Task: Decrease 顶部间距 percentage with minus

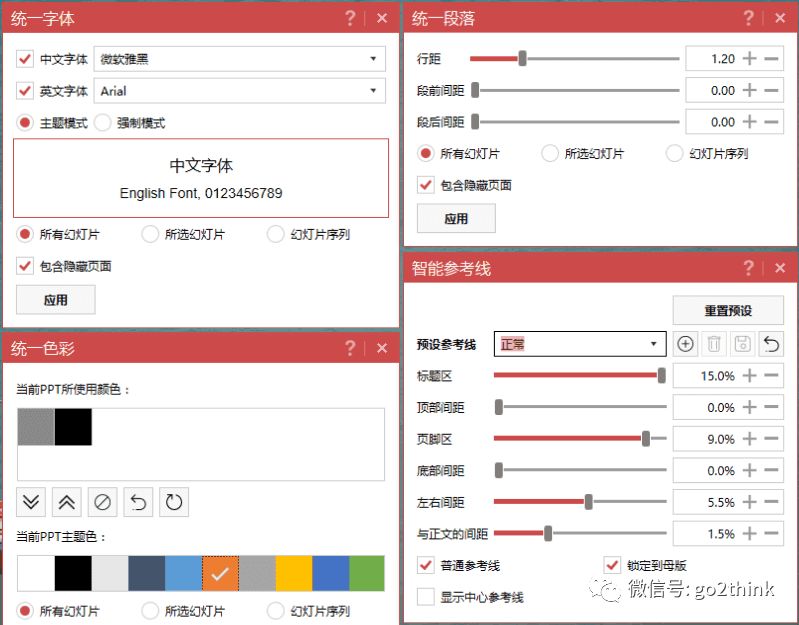Action: click(x=771, y=407)
